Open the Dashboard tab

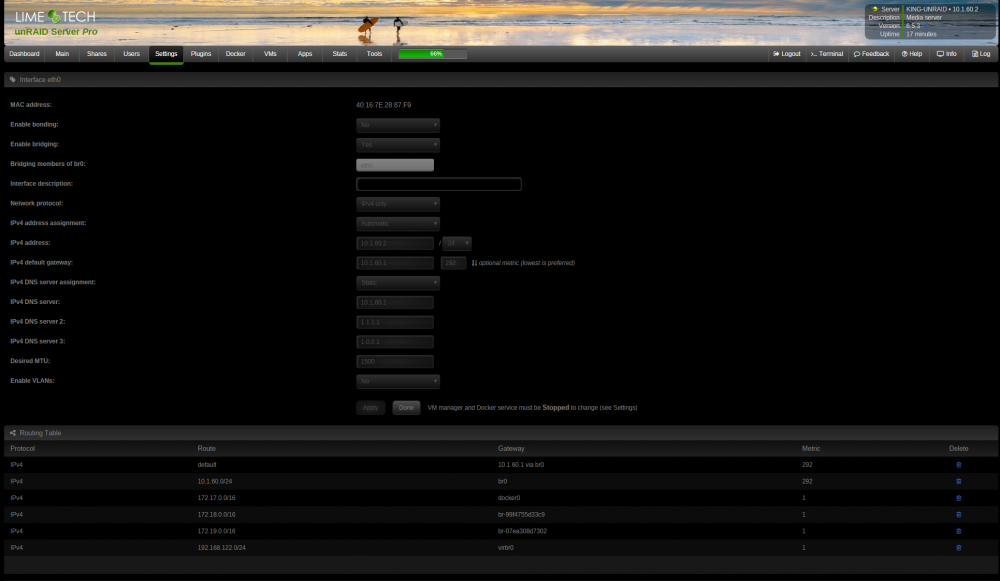point(24,54)
